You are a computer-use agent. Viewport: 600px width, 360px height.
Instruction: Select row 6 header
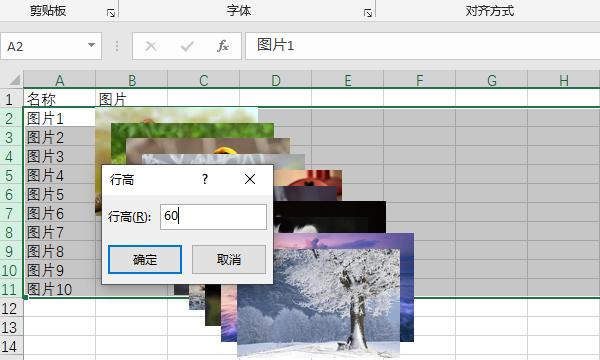[11, 194]
